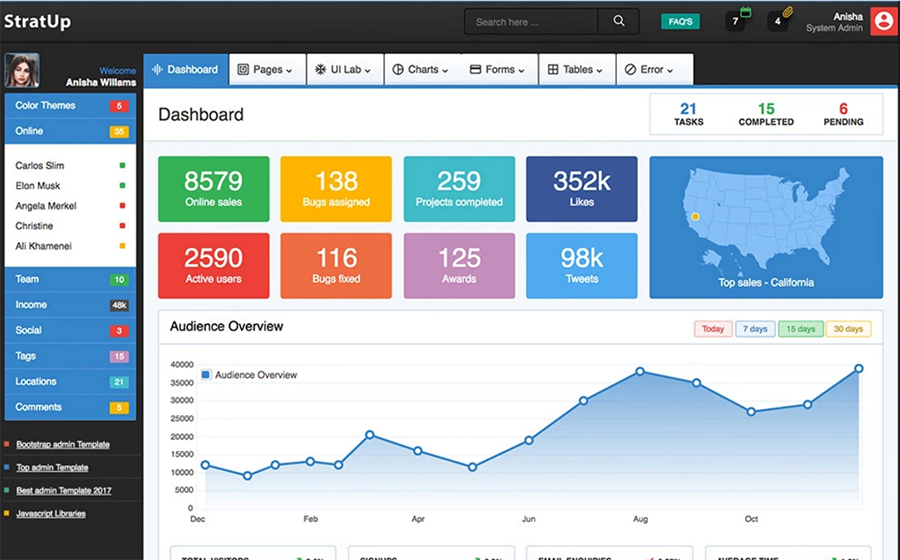Expand the Pages dropdown menu
This screenshot has height=560, width=900.
click(265, 70)
